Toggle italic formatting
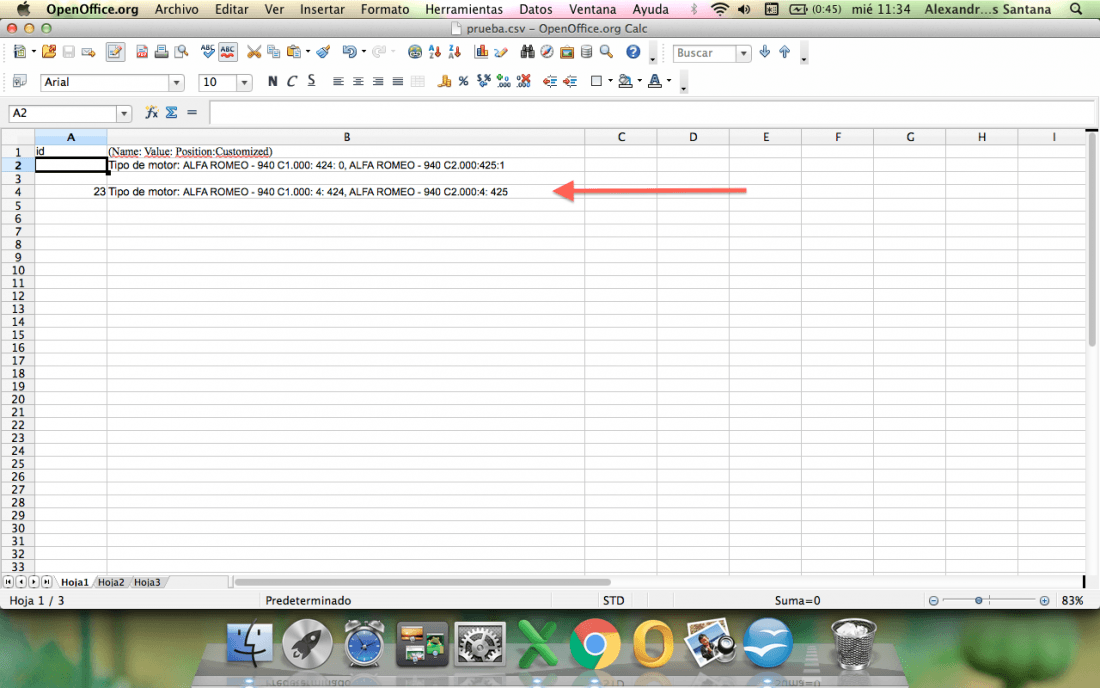1100x688 pixels. 292,81
